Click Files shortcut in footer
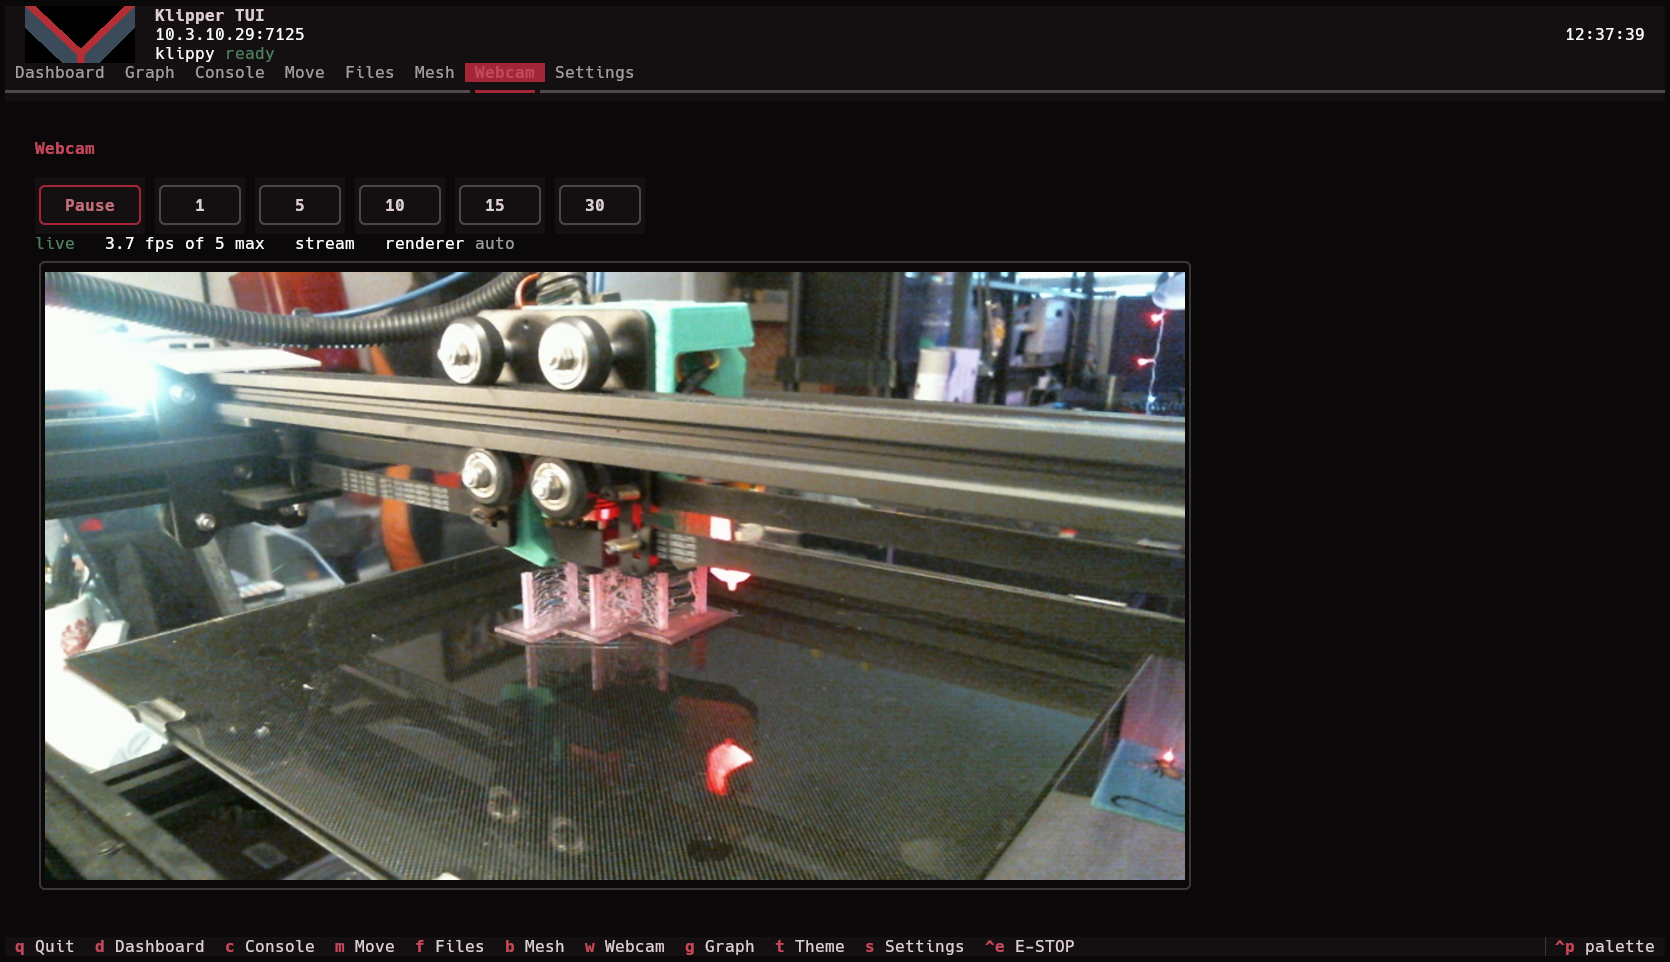Viewport: 1670px width, 962px height. tap(449, 946)
